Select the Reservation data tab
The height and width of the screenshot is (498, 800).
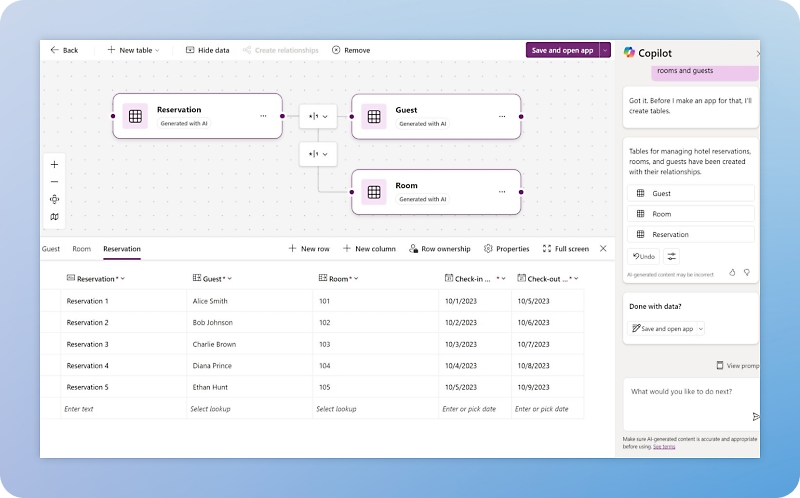pyautogui.click(x=122, y=249)
